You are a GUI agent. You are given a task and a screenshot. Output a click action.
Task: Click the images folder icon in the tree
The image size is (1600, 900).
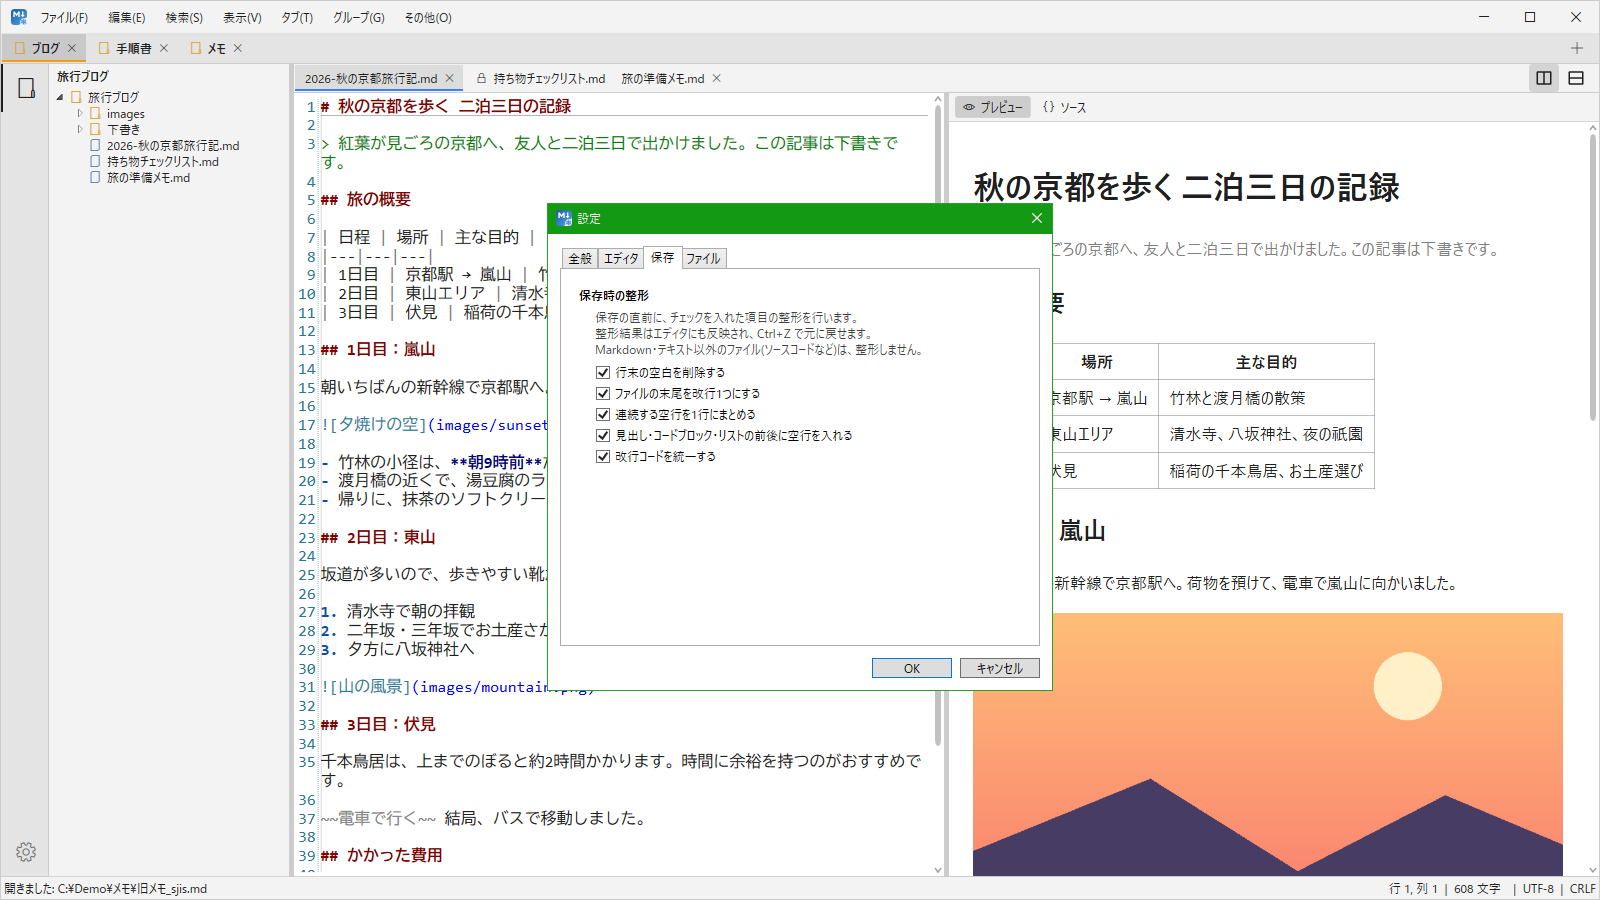pos(96,114)
